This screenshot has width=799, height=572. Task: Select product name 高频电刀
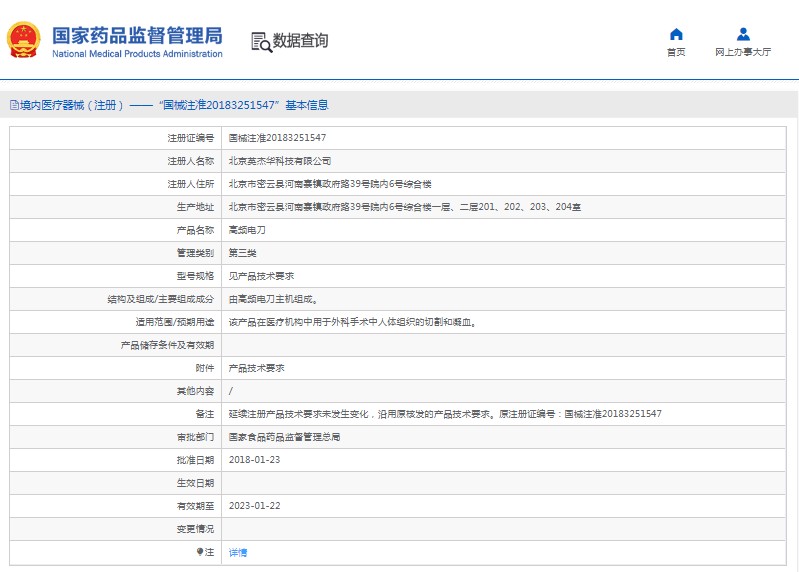pyautogui.click(x=247, y=230)
